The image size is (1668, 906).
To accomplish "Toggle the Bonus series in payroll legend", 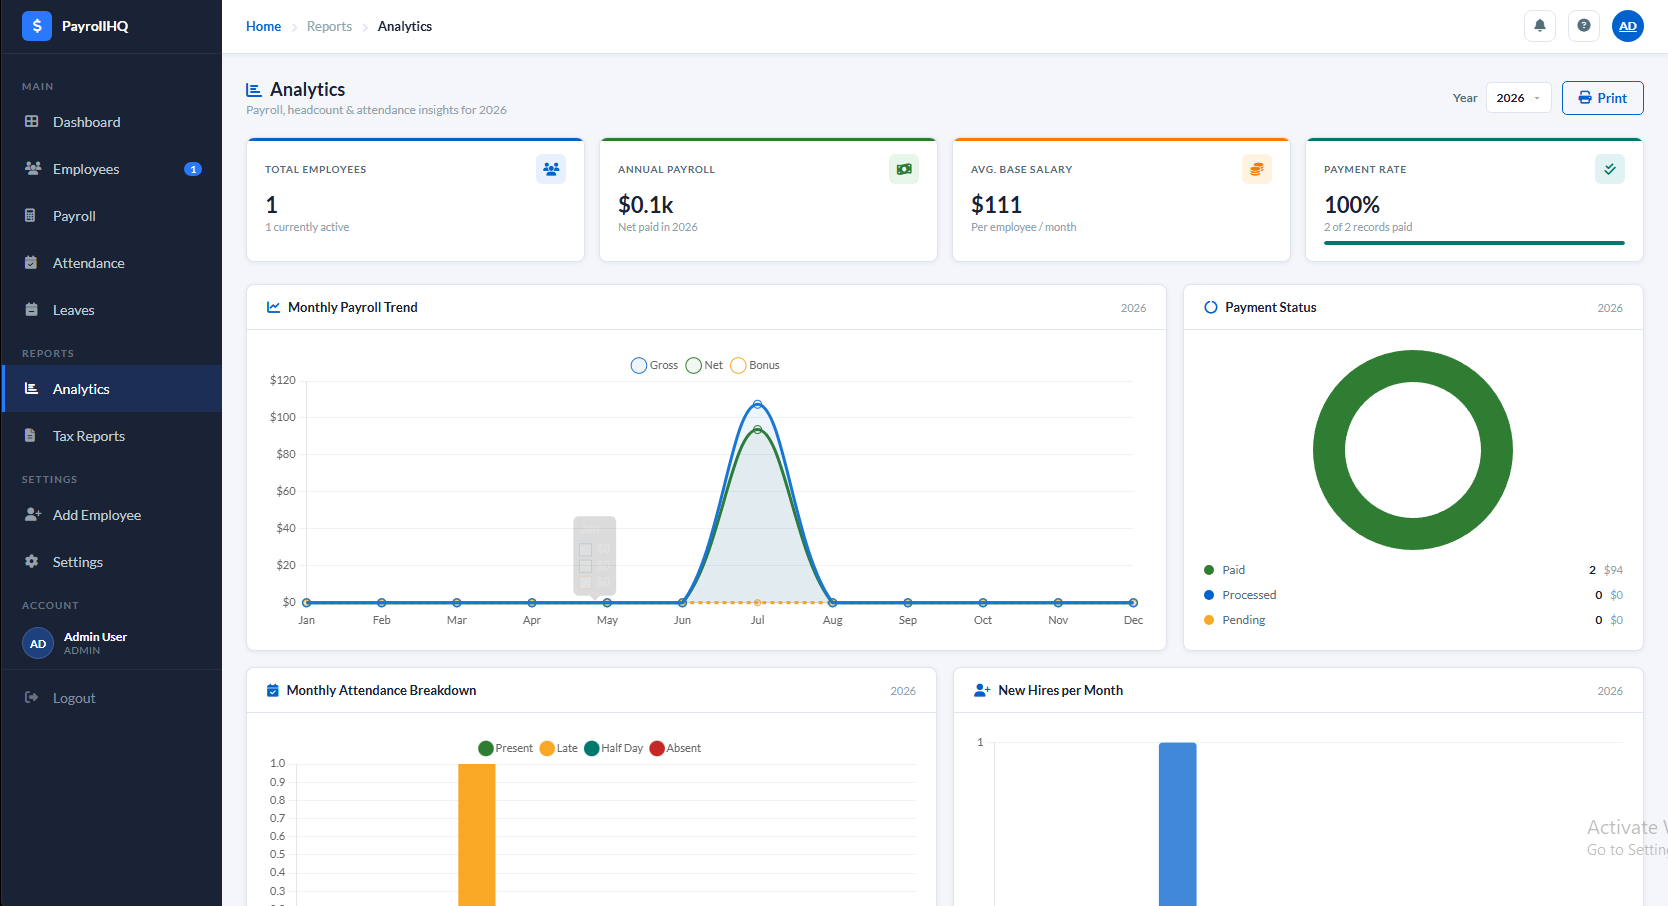I will (x=755, y=366).
